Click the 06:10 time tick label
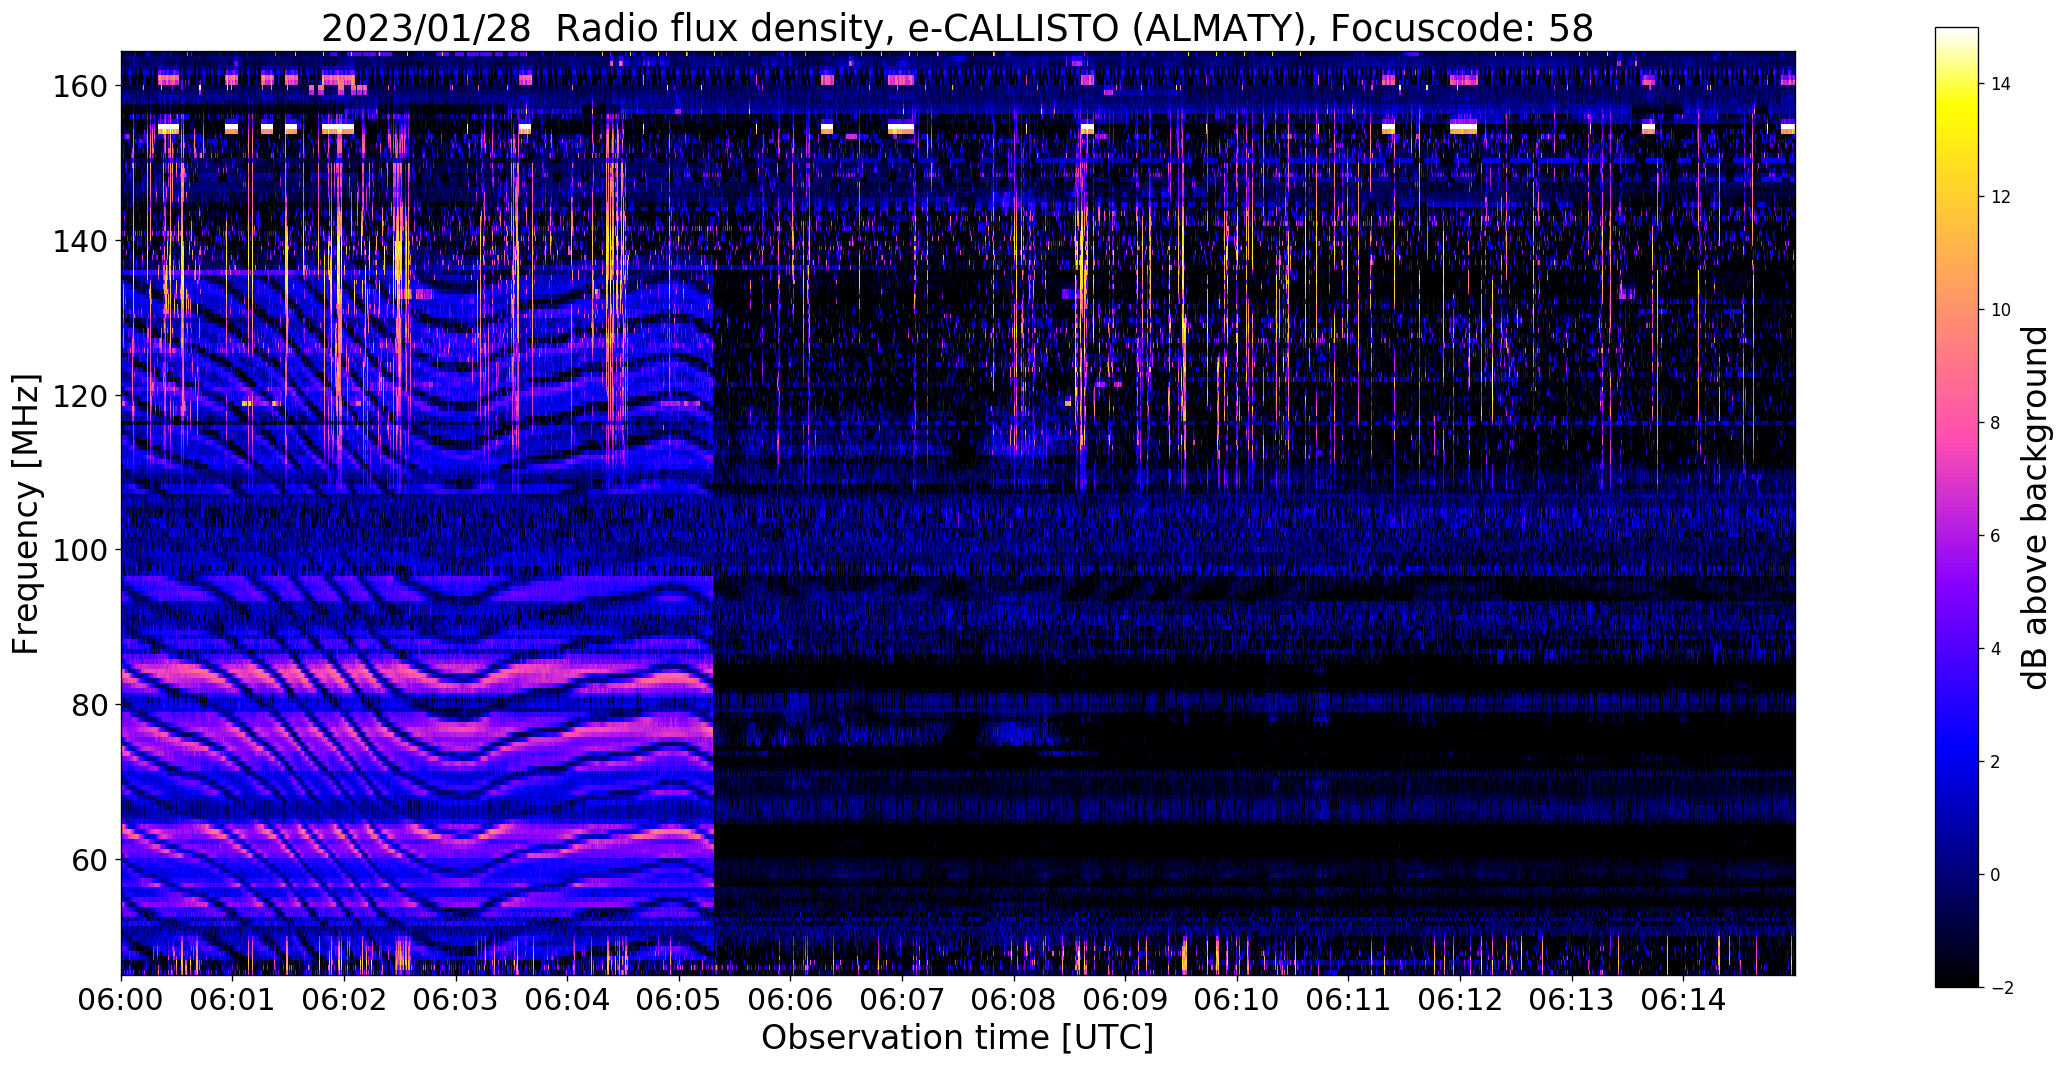The image size is (2066, 1067). pyautogui.click(x=1237, y=1000)
